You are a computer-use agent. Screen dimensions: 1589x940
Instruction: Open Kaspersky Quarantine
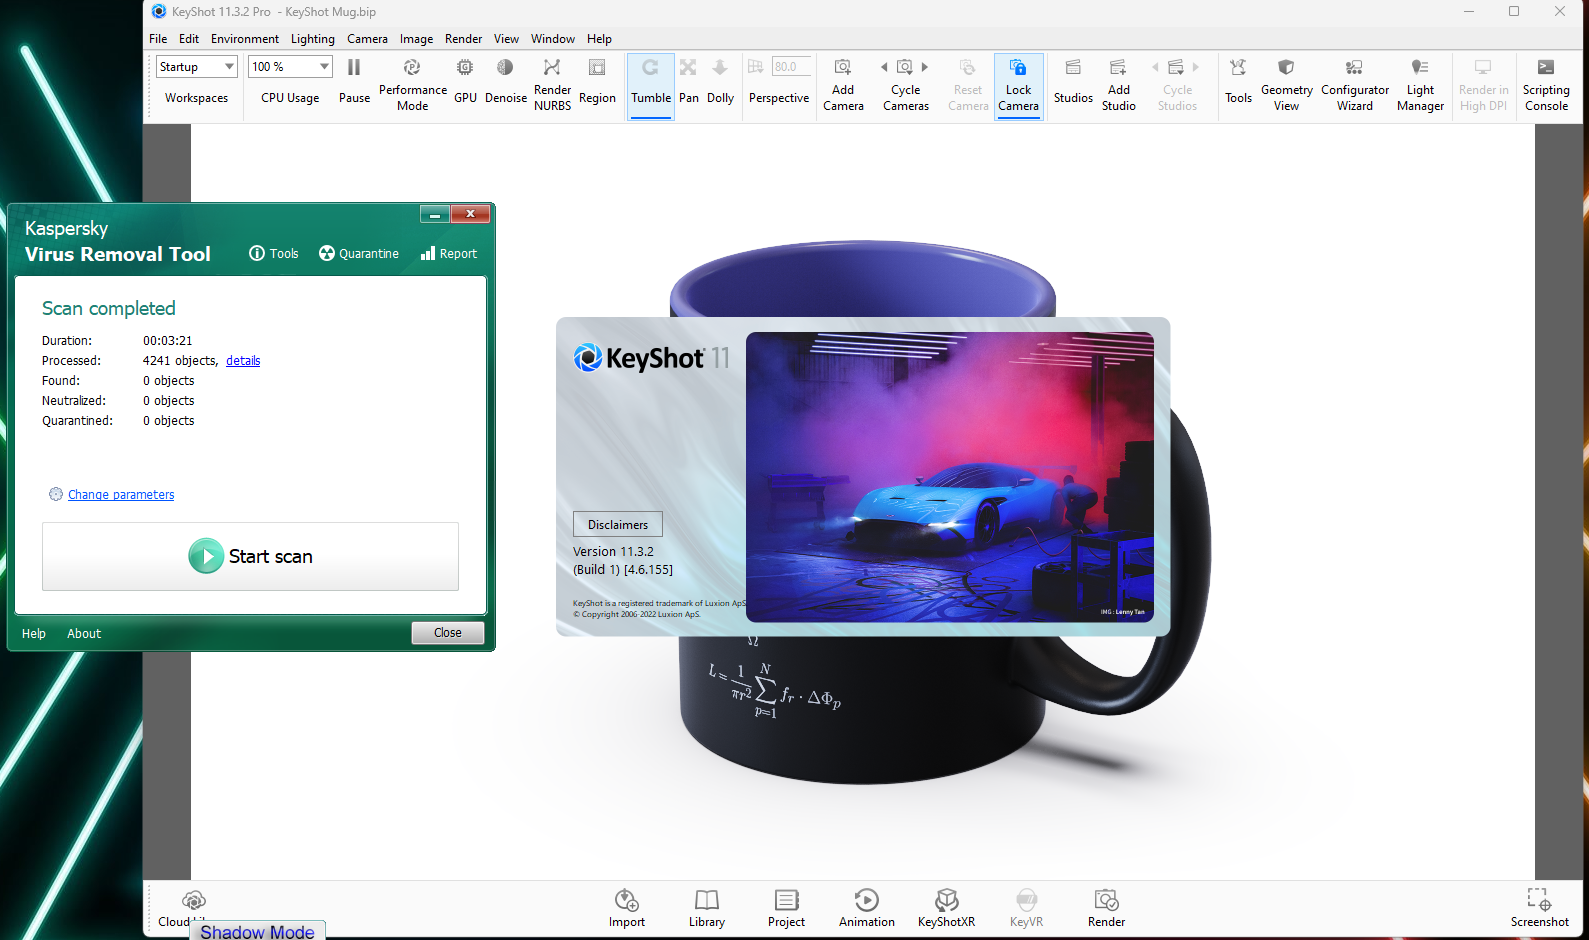[x=359, y=254]
